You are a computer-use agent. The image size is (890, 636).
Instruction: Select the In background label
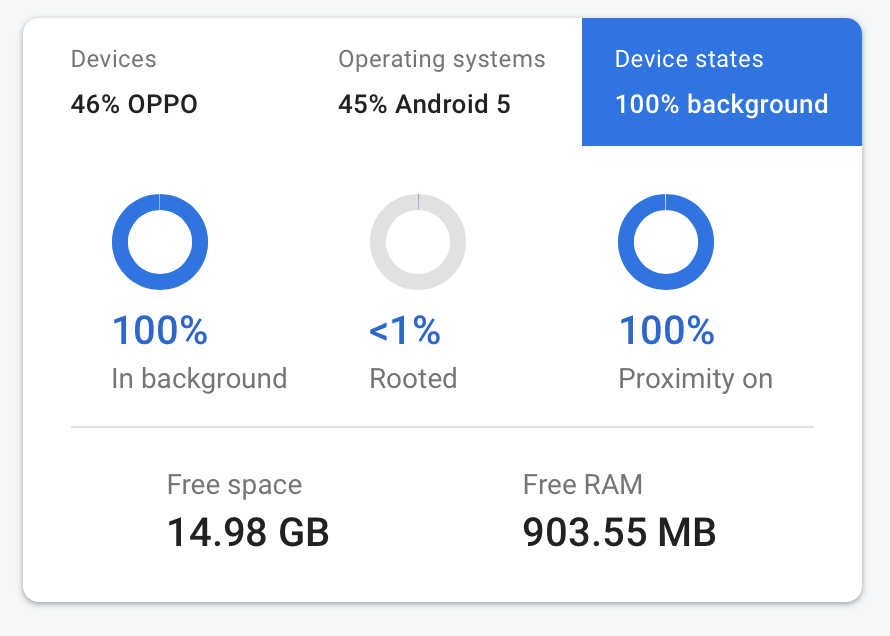(x=199, y=379)
